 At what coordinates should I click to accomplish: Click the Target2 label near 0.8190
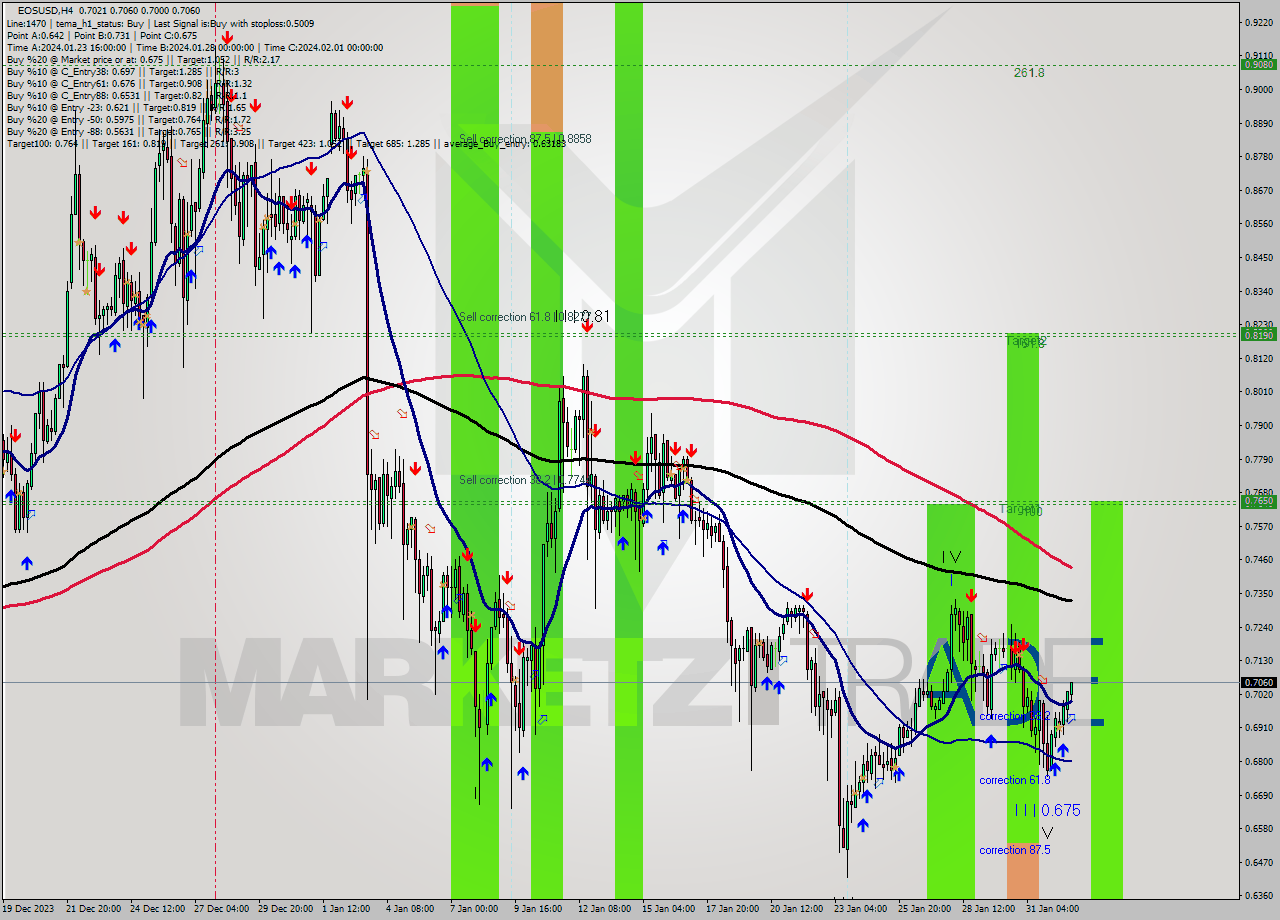(x=1026, y=342)
